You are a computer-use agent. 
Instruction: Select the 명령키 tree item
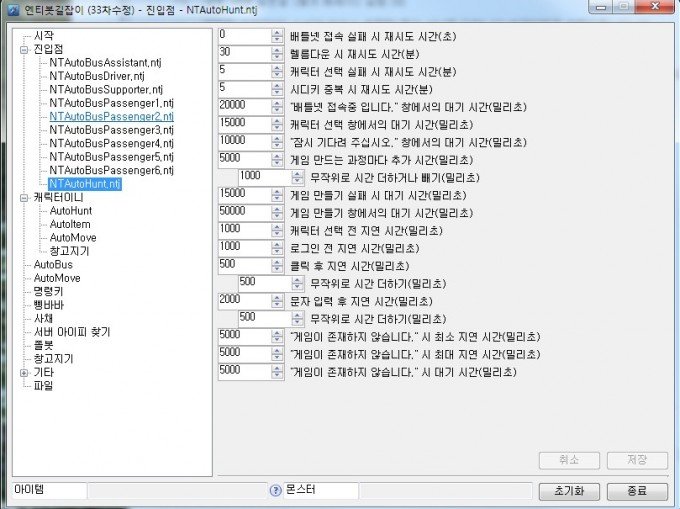(x=49, y=291)
